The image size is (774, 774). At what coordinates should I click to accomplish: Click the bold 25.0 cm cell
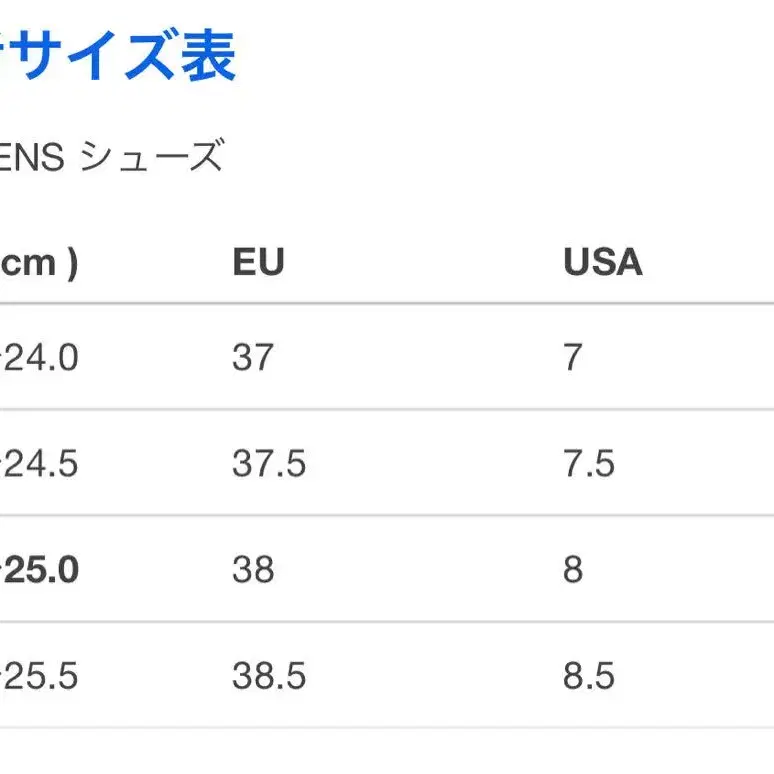(40, 570)
